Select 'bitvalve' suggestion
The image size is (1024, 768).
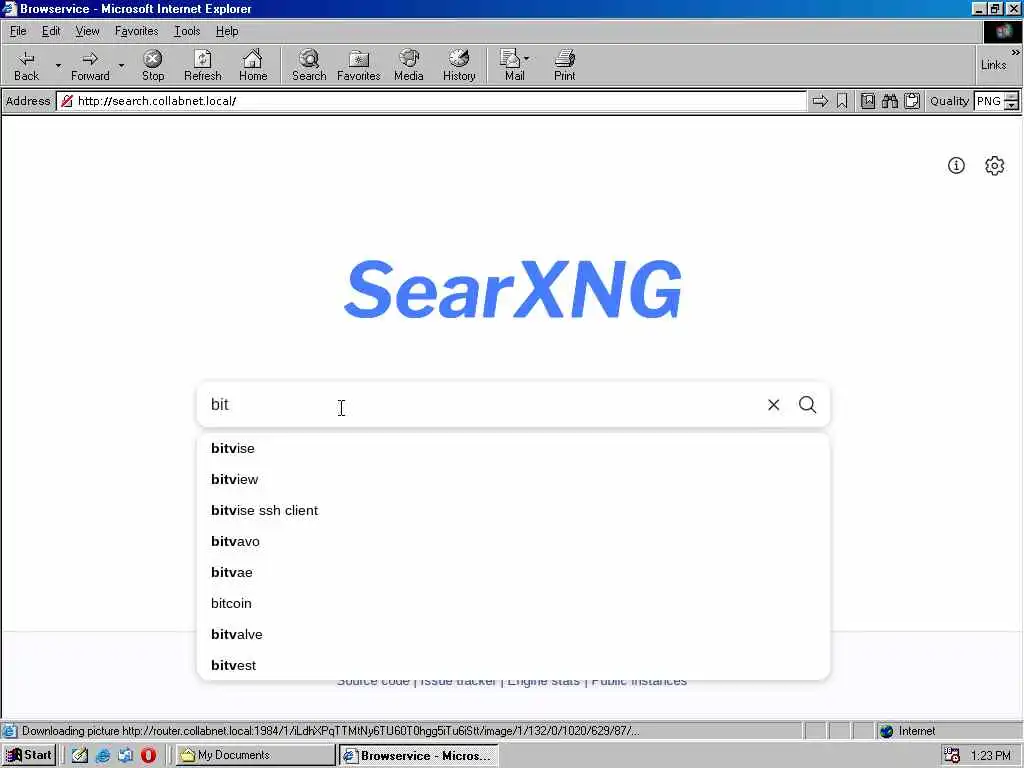tap(513, 634)
